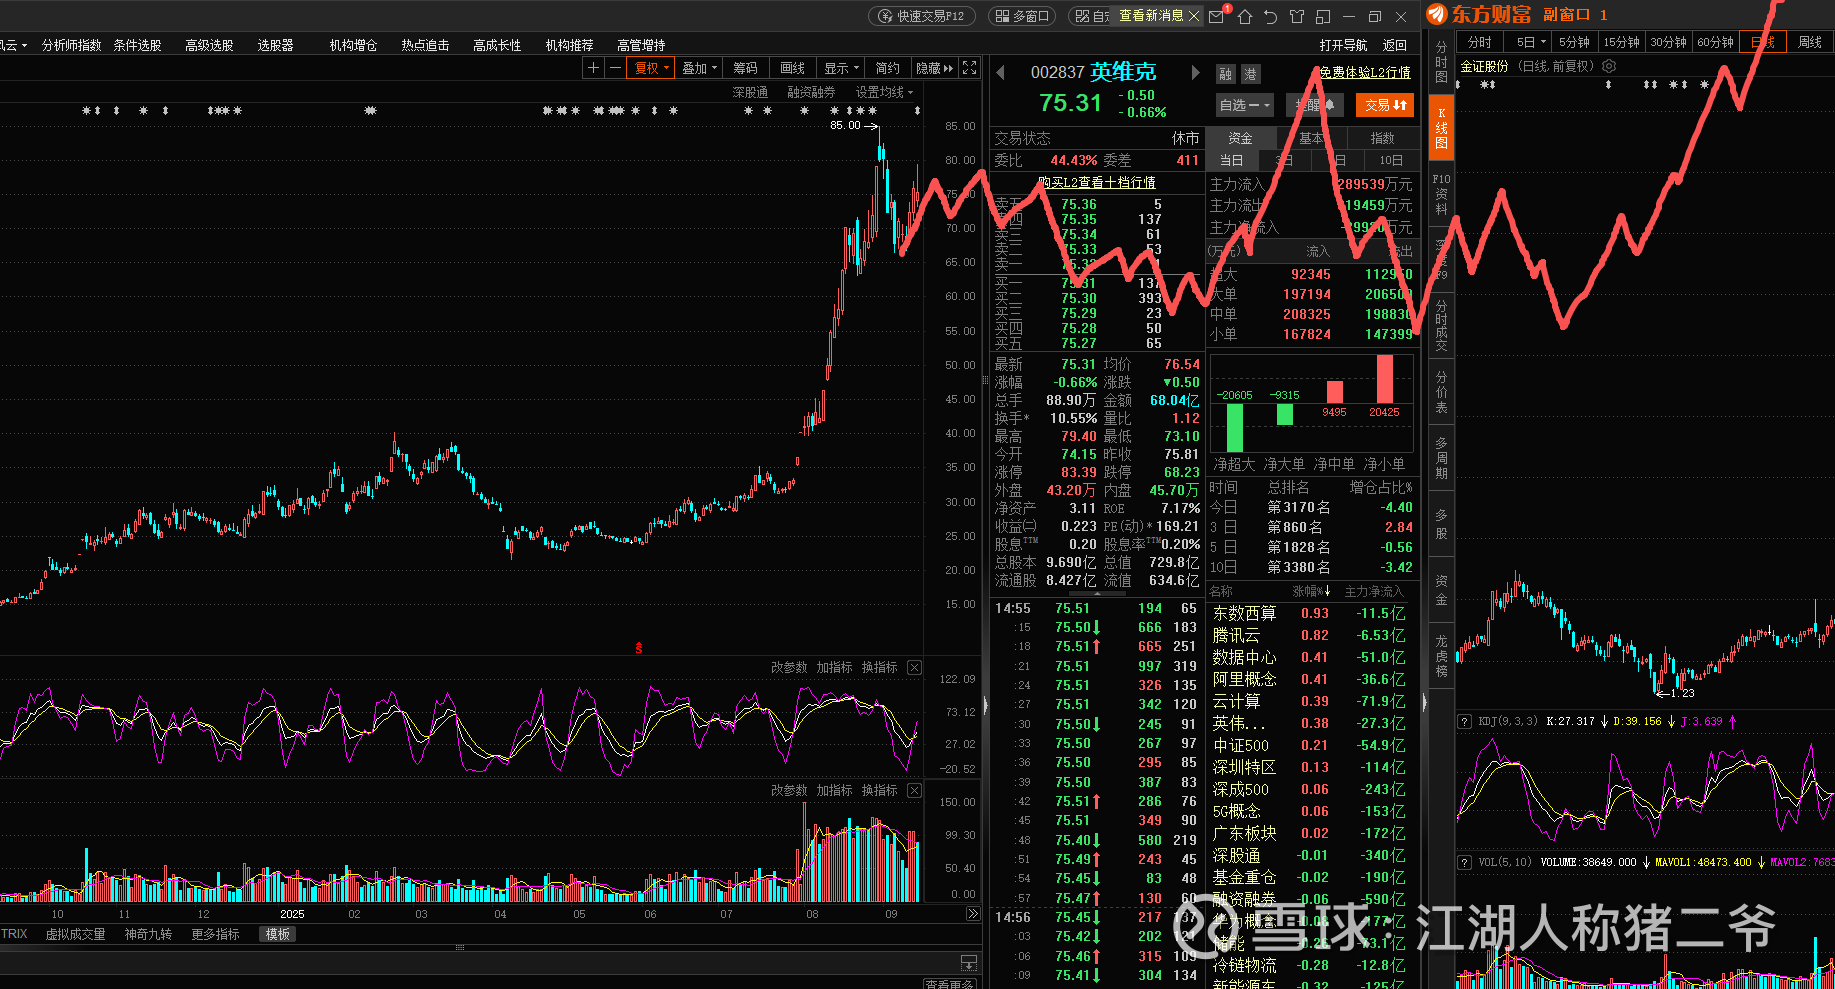This screenshot has height=989, width=1835.
Task: Switch sub-window to 分时 period
Action: [x=1479, y=42]
